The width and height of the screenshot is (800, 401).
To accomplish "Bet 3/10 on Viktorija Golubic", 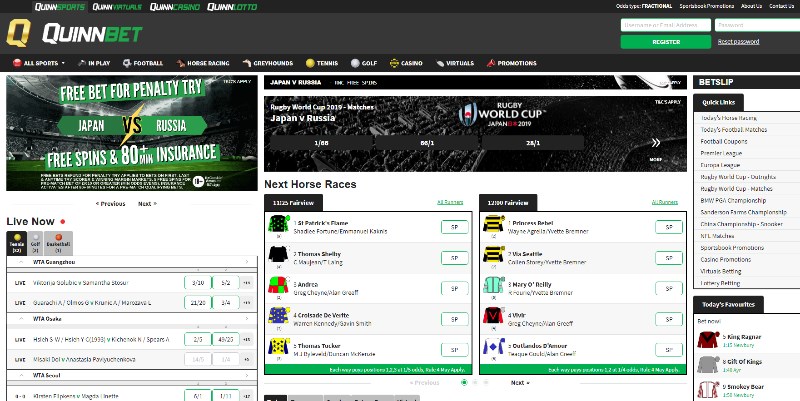I will pyautogui.click(x=198, y=283).
